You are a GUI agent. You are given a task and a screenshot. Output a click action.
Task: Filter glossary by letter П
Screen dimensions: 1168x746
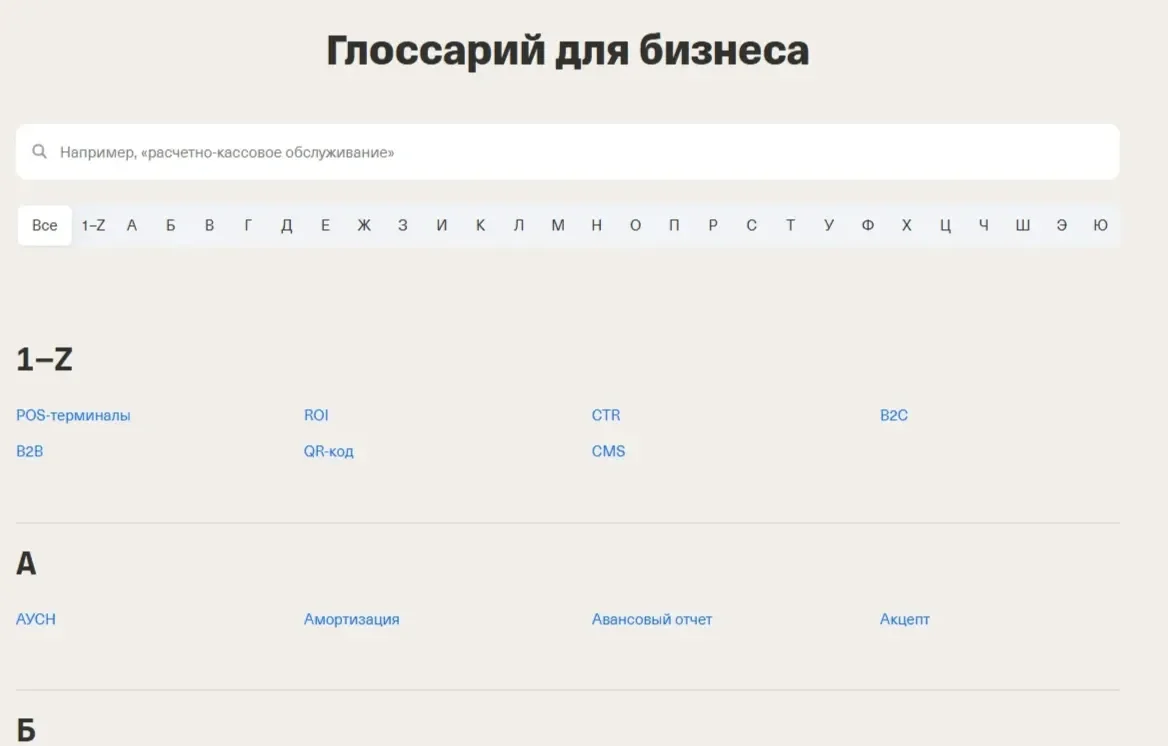pyautogui.click(x=674, y=225)
